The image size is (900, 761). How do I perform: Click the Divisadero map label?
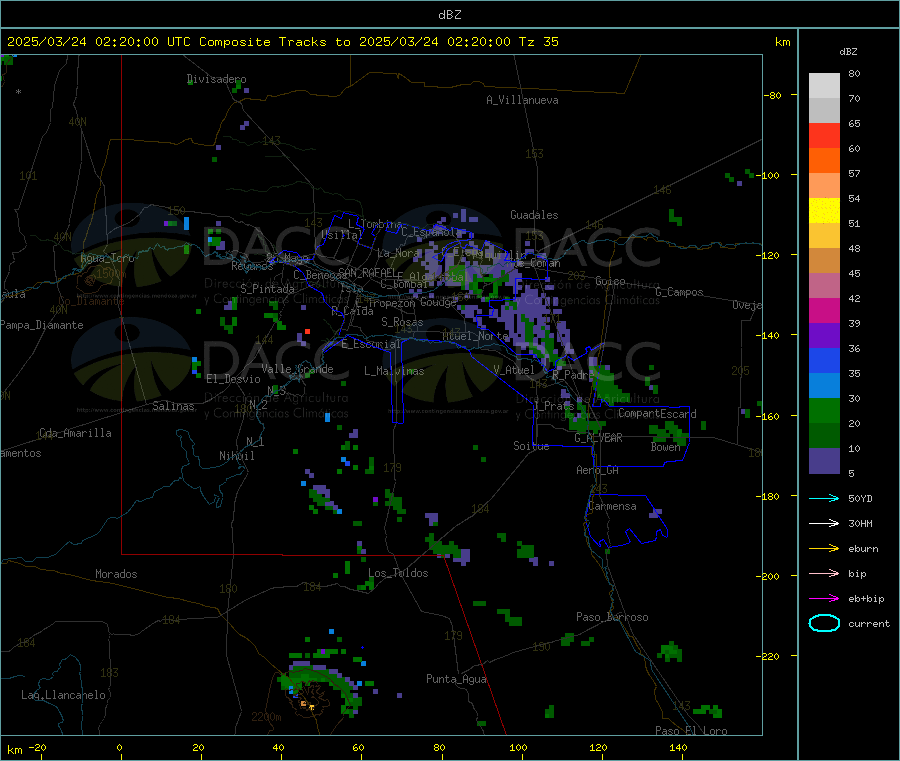(217, 79)
